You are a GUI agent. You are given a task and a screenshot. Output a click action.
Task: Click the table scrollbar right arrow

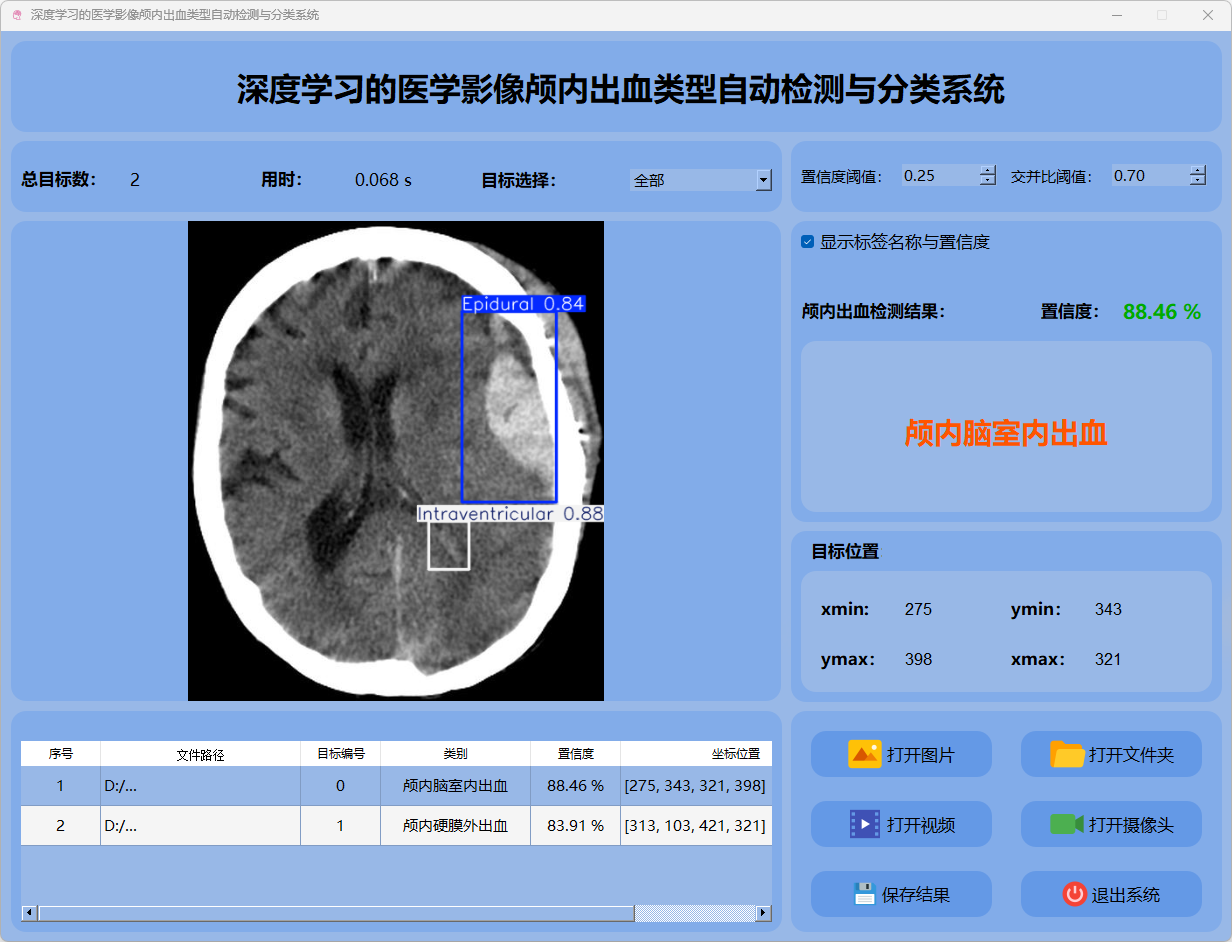click(x=764, y=913)
